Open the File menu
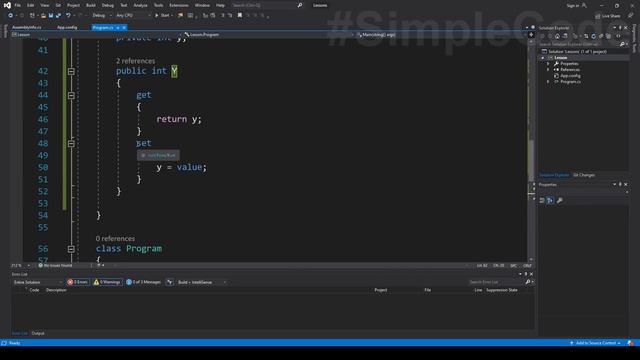 [18, 5]
